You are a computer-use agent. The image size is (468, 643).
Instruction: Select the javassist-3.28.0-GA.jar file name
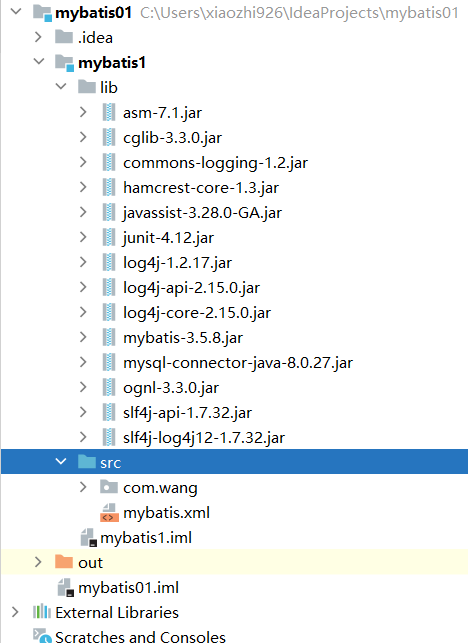[x=203, y=213]
